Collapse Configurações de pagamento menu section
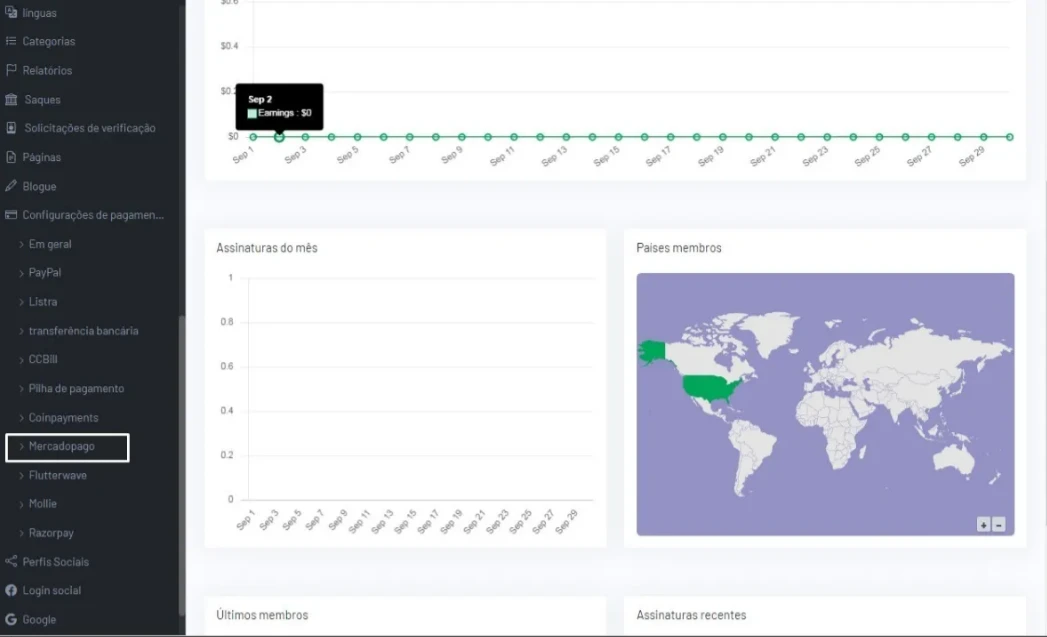Image resolution: width=1047 pixels, height=637 pixels. pyautogui.click(x=92, y=215)
